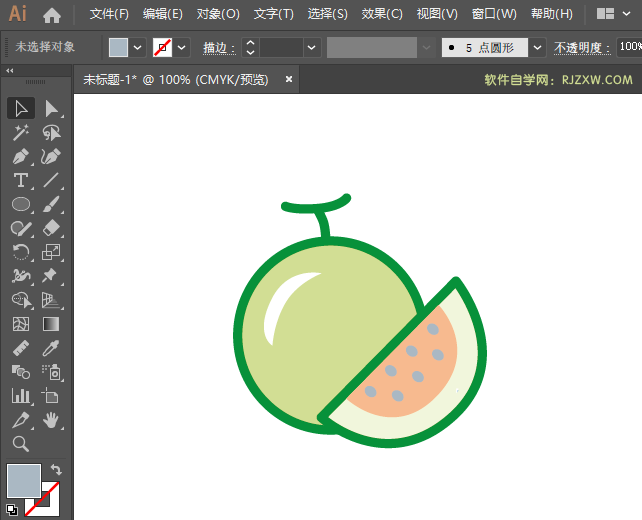Click the 不透明度 opacity label
Viewport: 642px width, 520px height.
click(582, 47)
